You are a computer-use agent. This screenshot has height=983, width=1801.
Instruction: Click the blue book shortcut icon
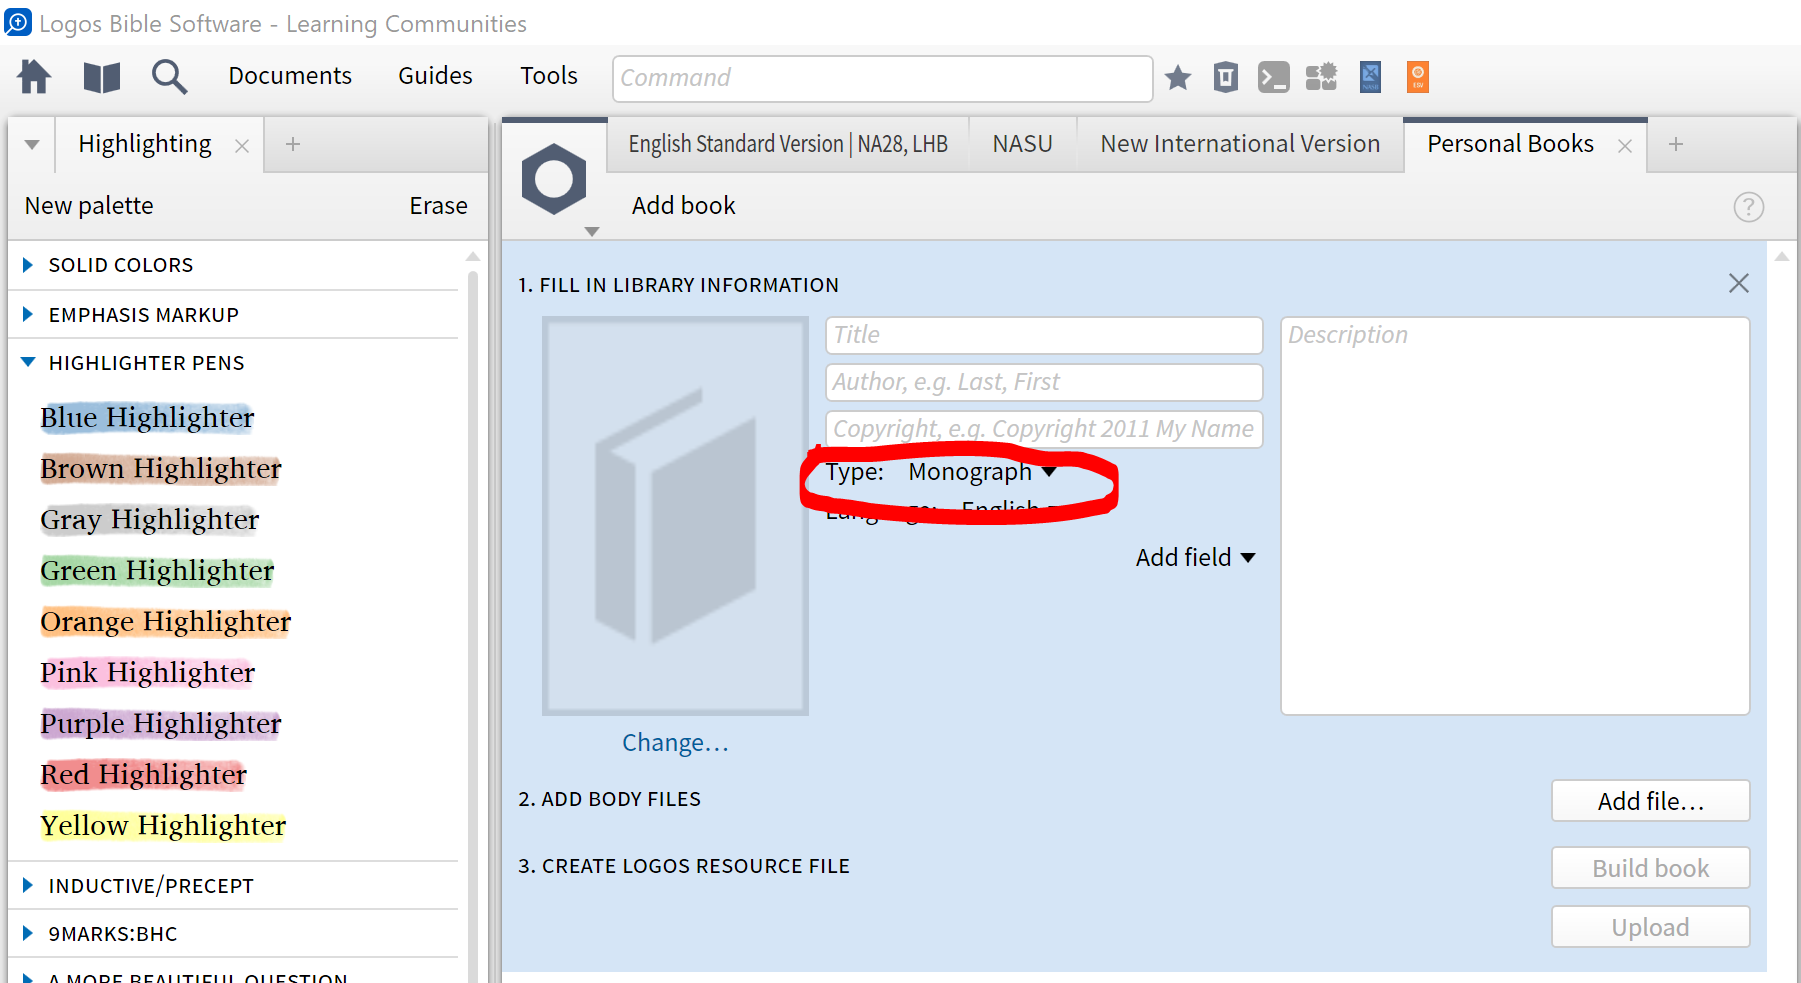1370,77
